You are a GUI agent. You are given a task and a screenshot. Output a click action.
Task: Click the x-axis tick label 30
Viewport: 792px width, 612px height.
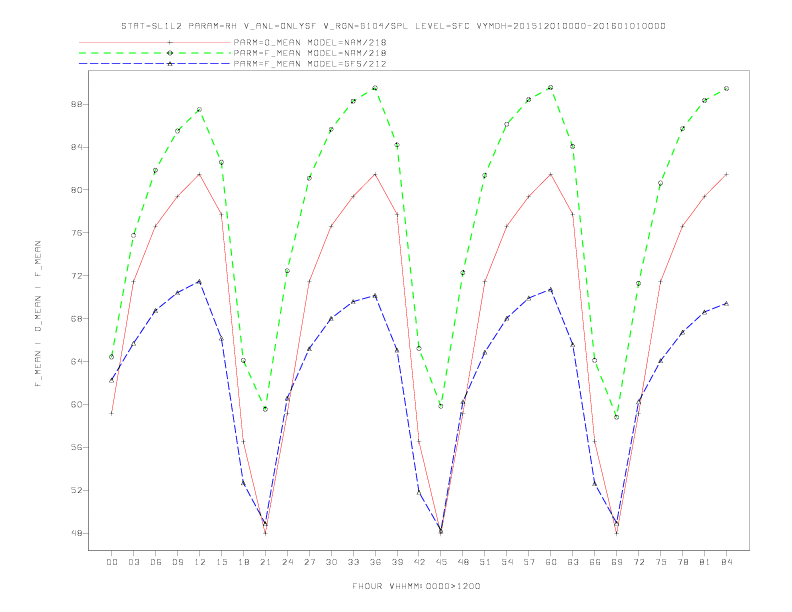[x=331, y=562]
